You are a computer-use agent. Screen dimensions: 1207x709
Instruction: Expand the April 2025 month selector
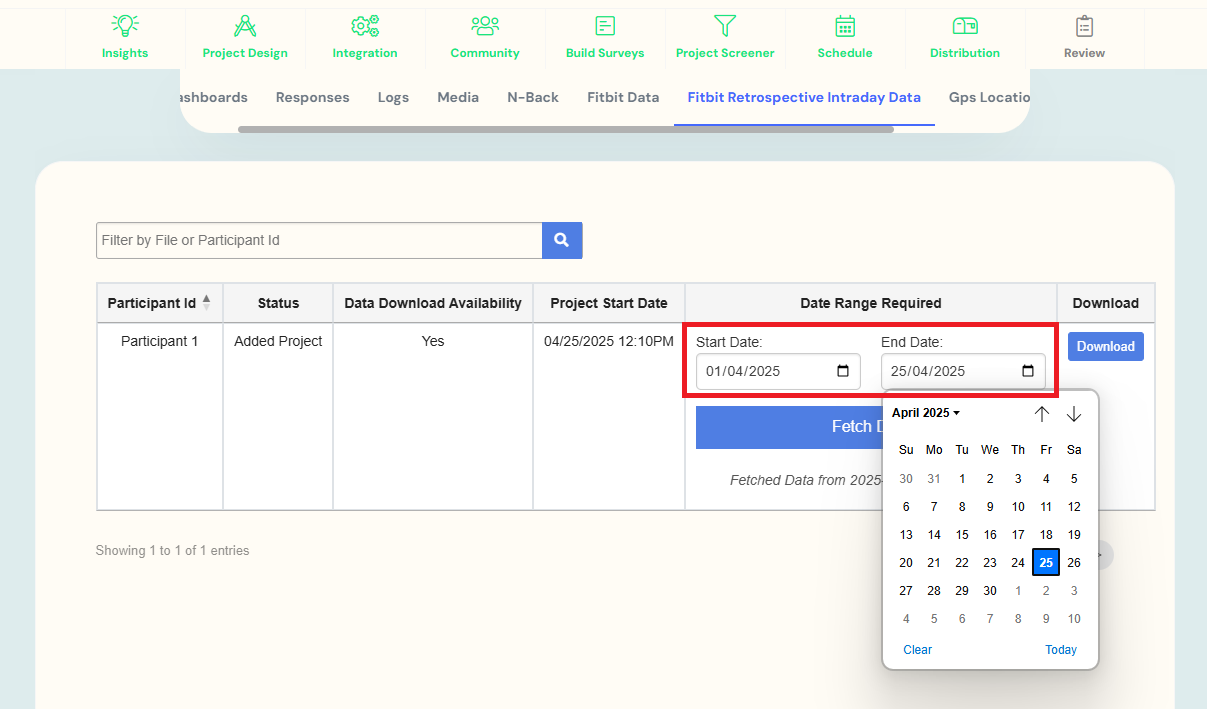click(x=926, y=413)
